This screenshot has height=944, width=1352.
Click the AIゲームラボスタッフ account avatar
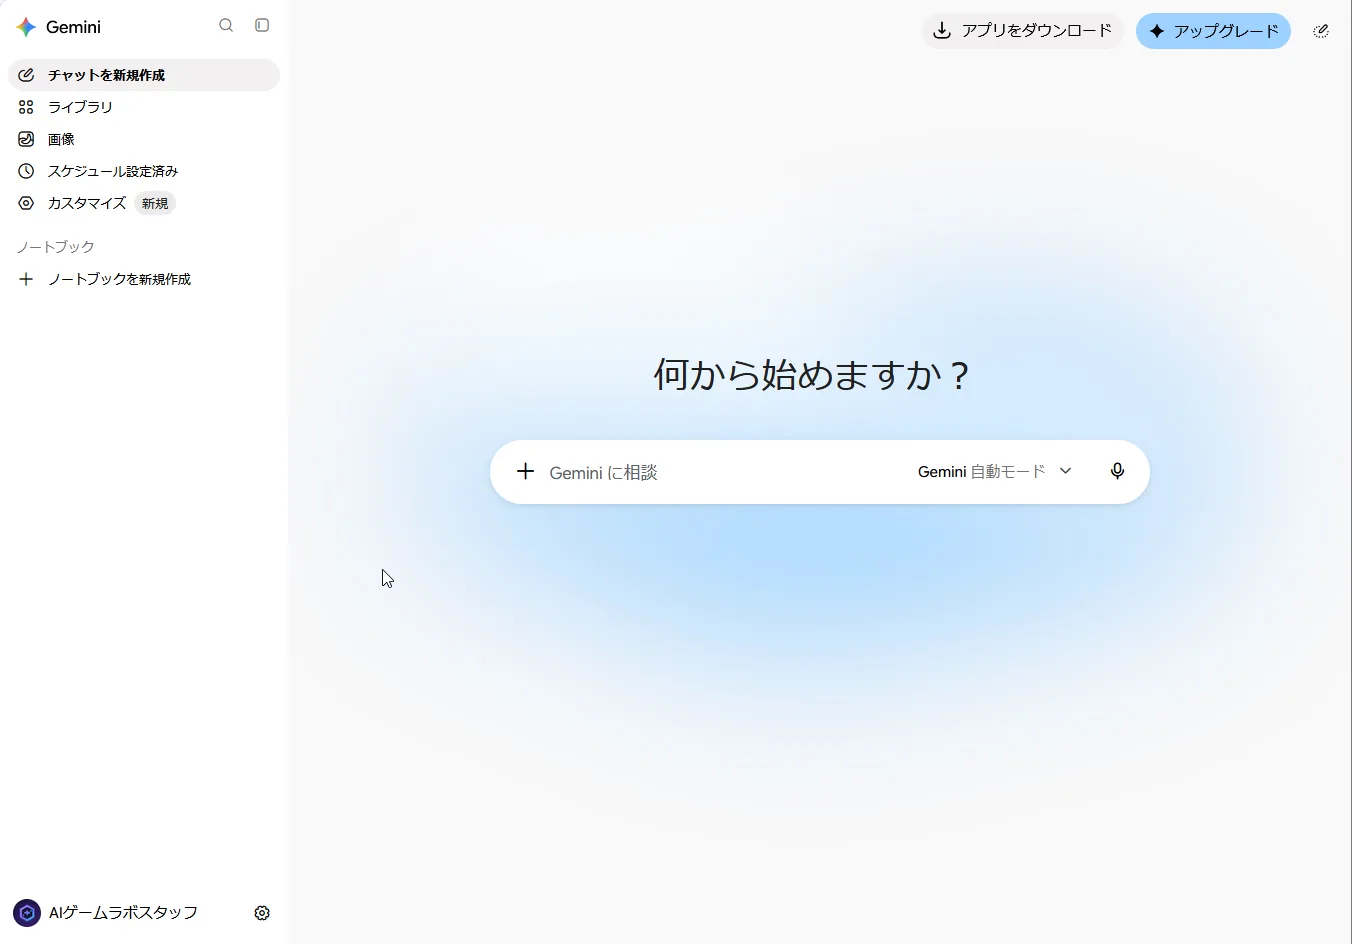(x=27, y=913)
